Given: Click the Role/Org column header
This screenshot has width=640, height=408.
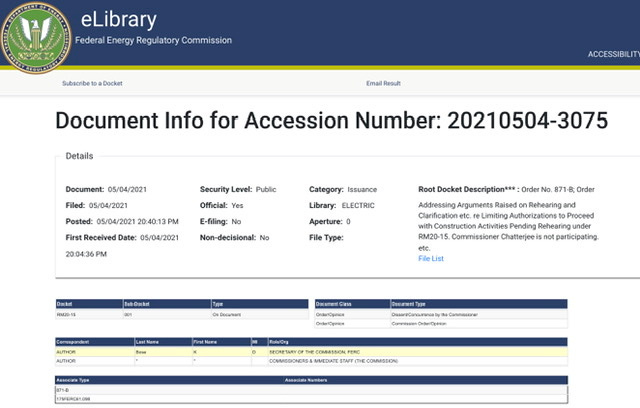Looking at the screenshot, I should click(418, 342).
